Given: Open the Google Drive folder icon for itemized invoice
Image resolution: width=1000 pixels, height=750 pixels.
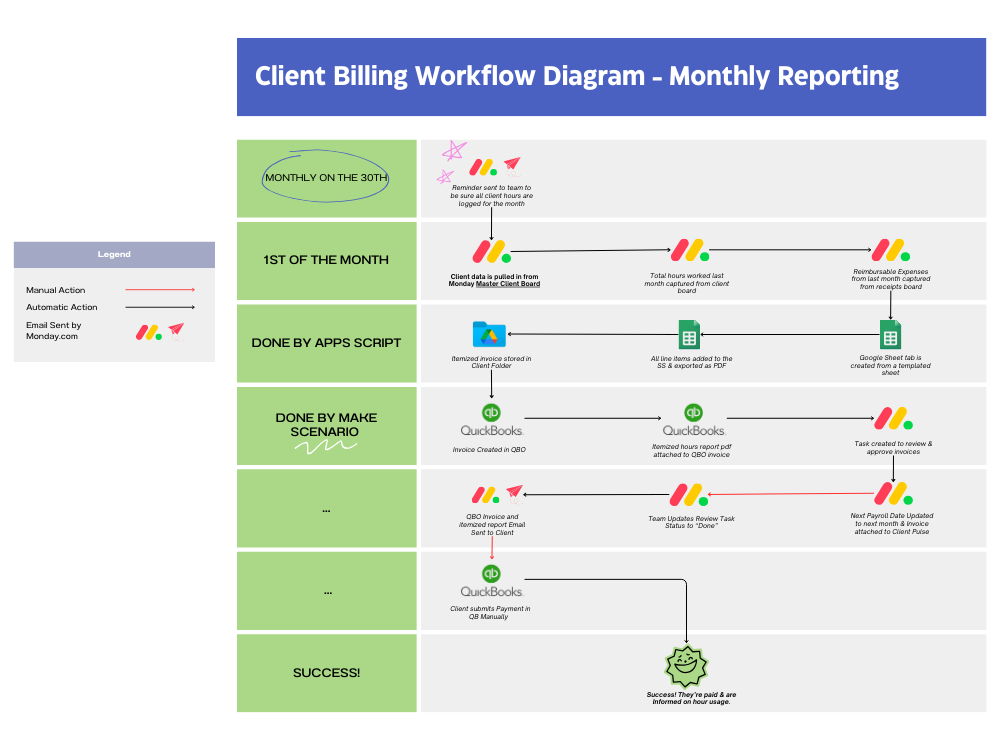Looking at the screenshot, I should pos(489,334).
